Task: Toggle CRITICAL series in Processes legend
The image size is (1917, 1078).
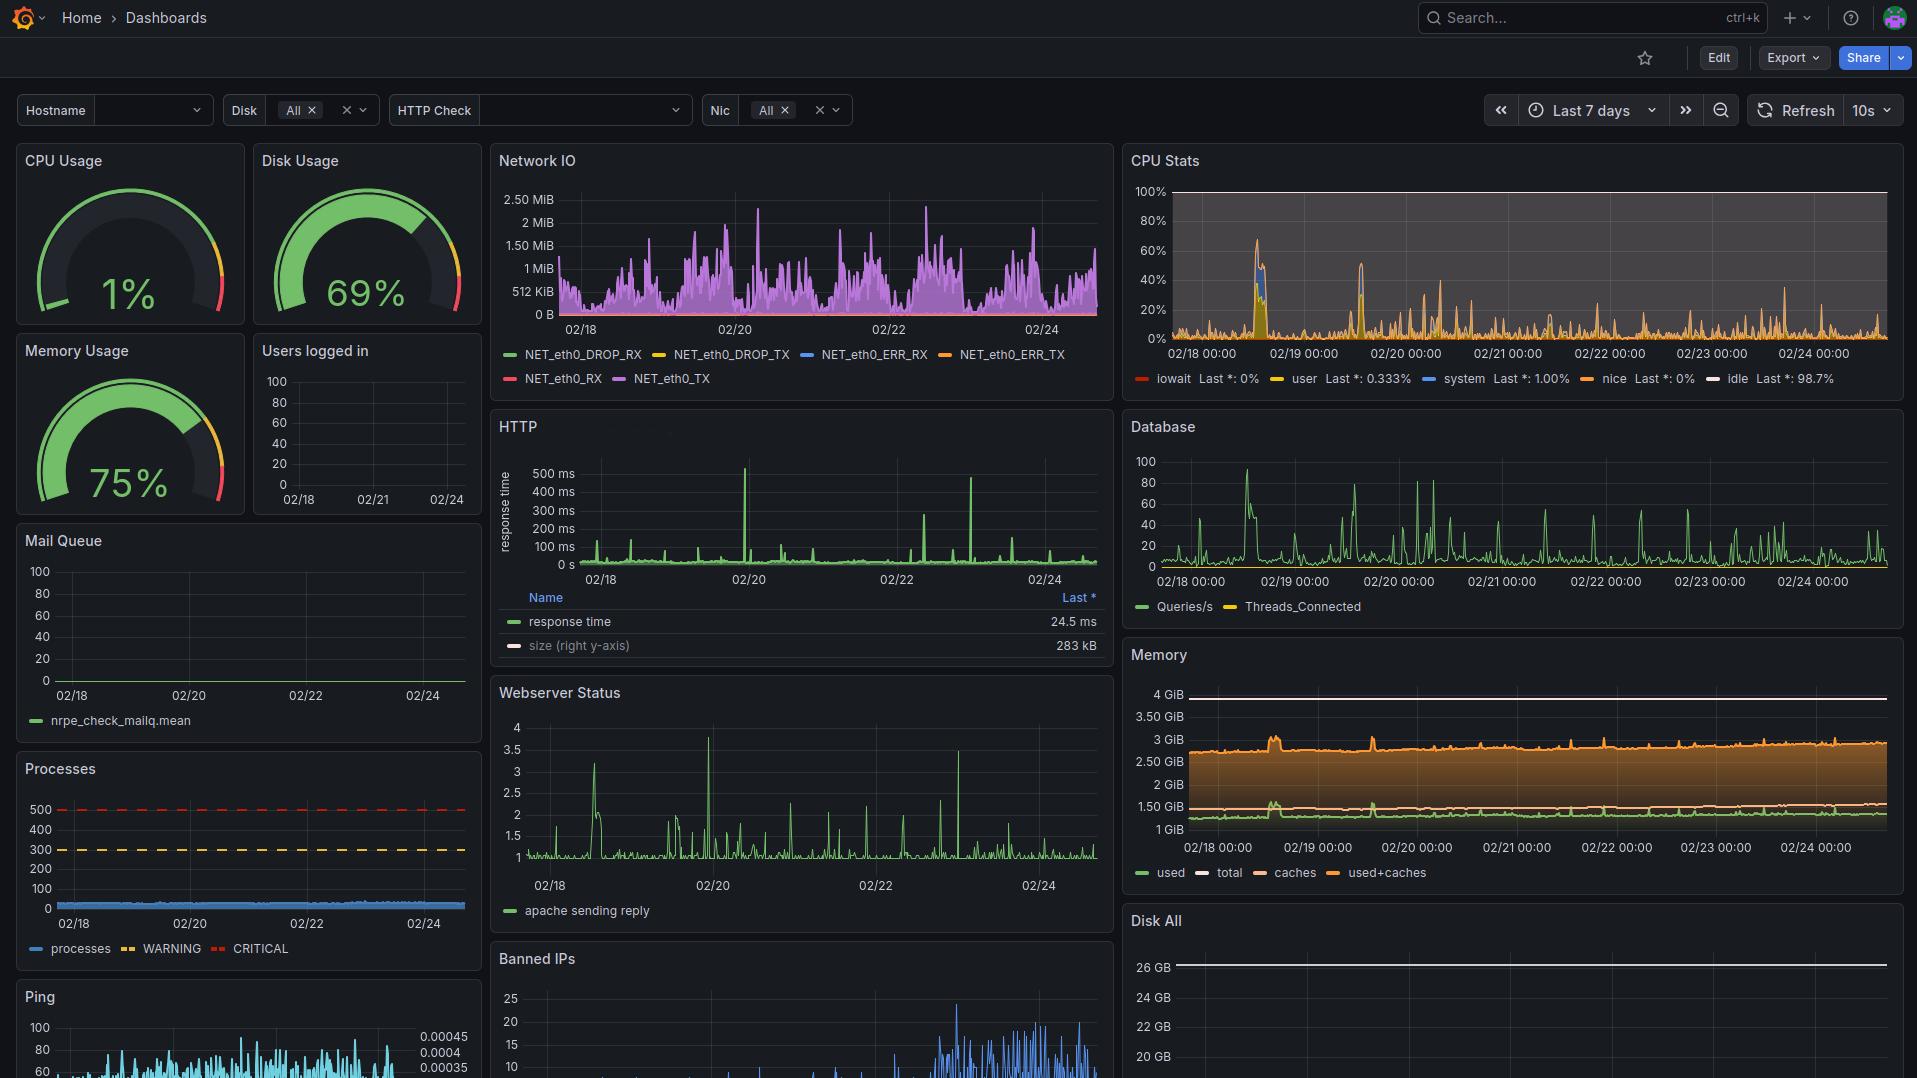Action: [x=260, y=949]
